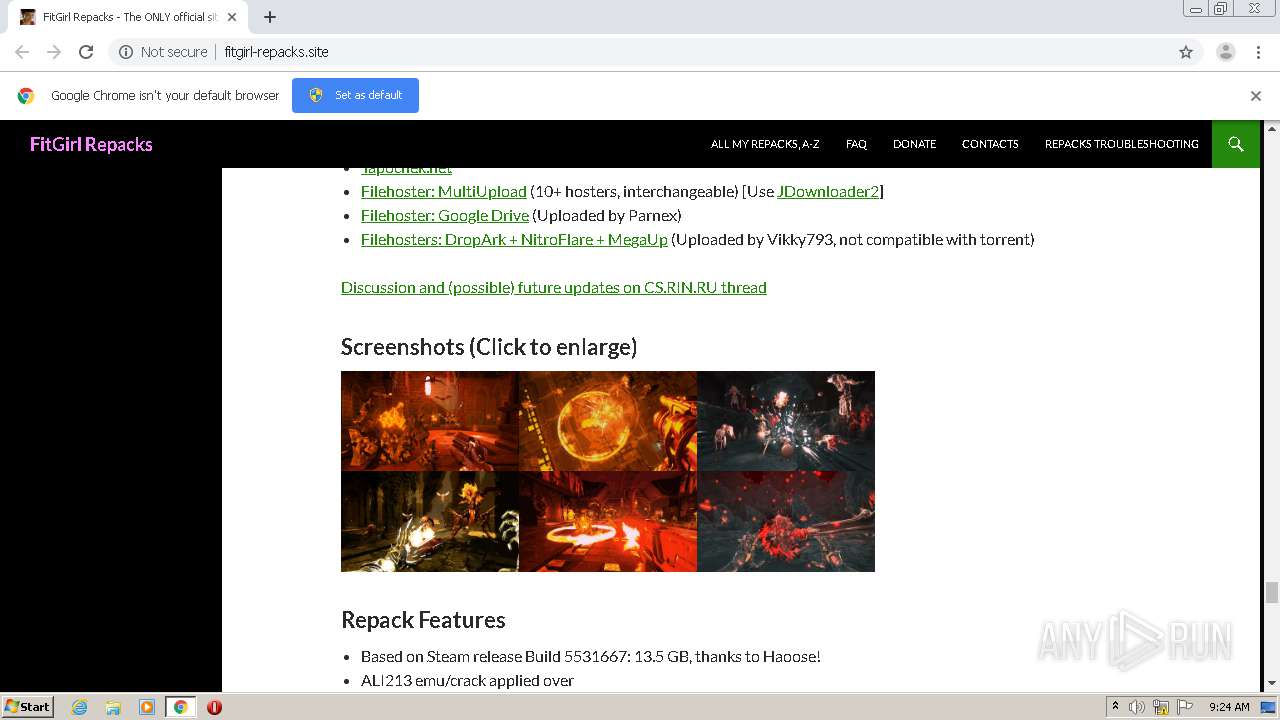Open the DropArk + NitroFlare + MegaUp link
Viewport: 1280px width, 720px height.
pyautogui.click(x=514, y=239)
